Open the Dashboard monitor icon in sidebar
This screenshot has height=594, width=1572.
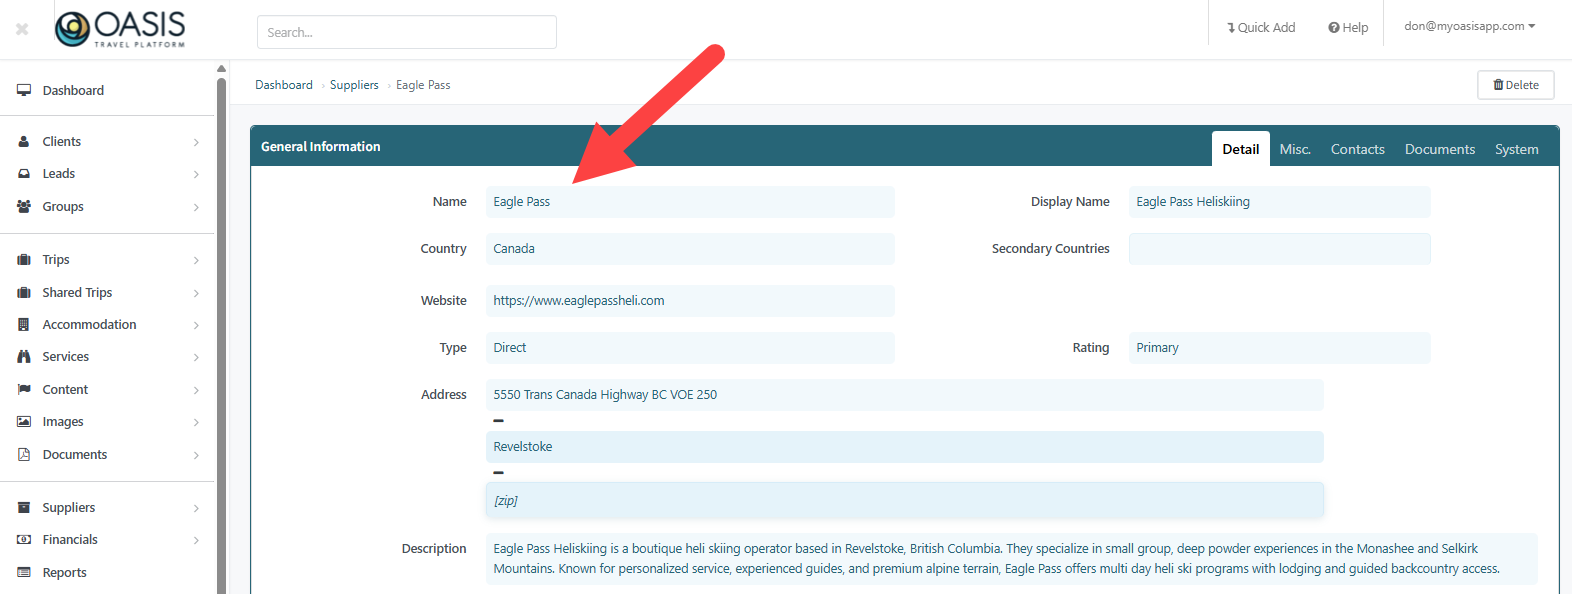pyautogui.click(x=24, y=90)
